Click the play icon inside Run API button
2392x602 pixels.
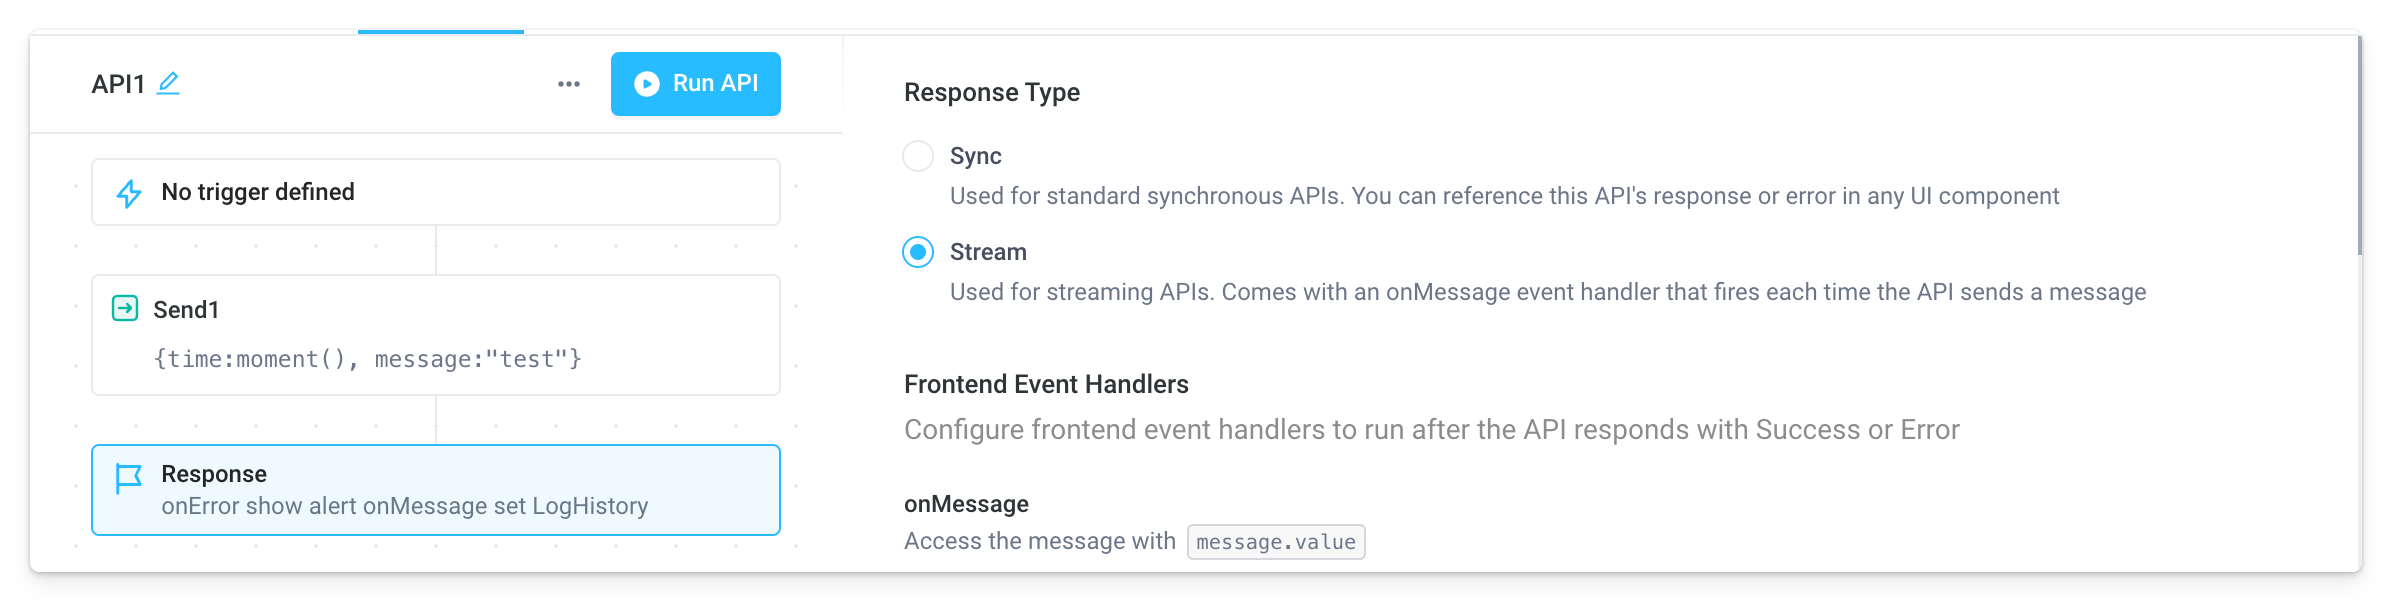tap(646, 84)
